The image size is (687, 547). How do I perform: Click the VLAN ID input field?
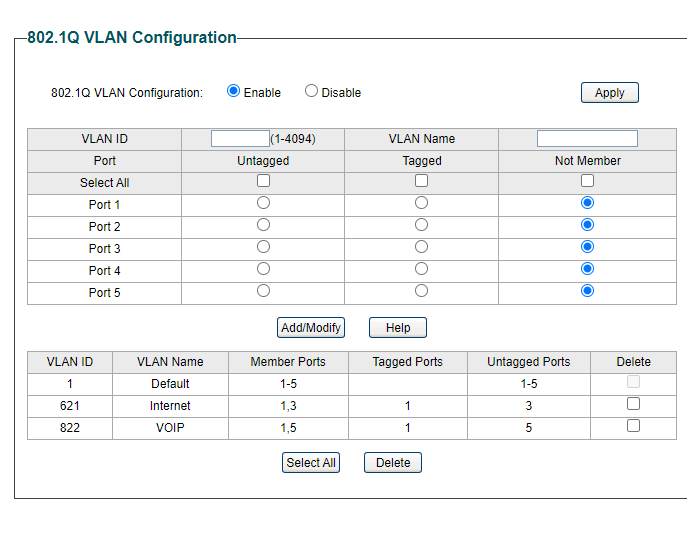[240, 139]
